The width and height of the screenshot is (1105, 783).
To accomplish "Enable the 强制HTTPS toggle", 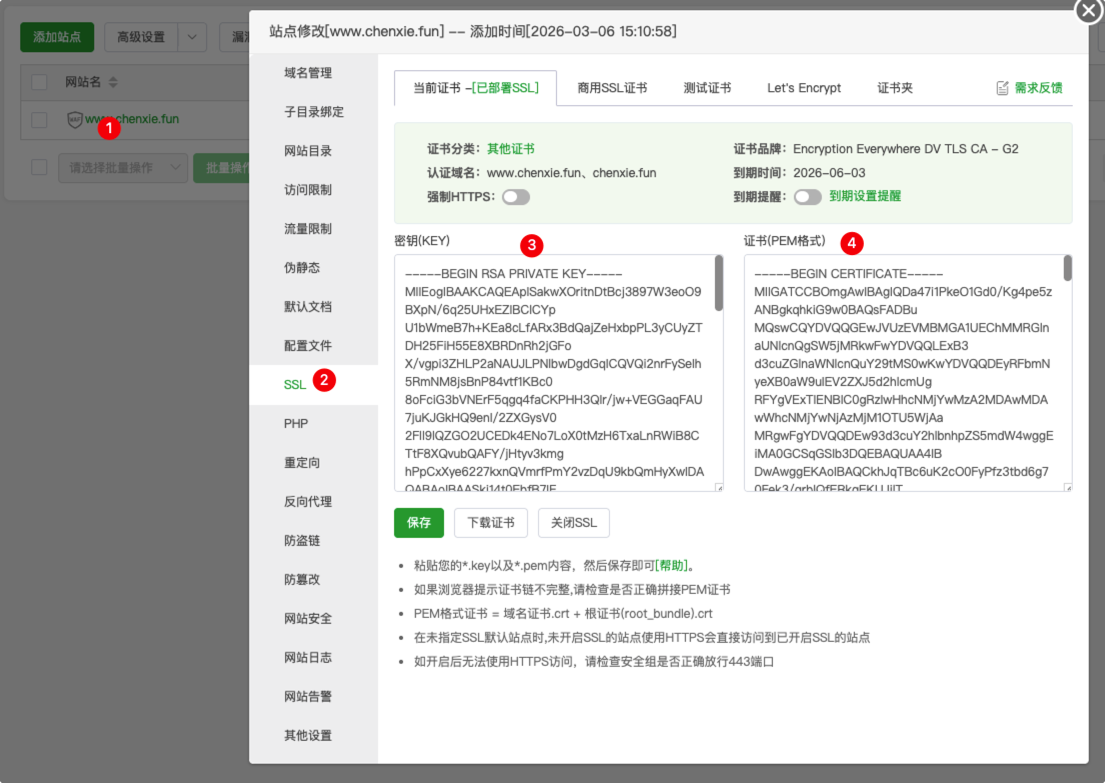I will 516,197.
